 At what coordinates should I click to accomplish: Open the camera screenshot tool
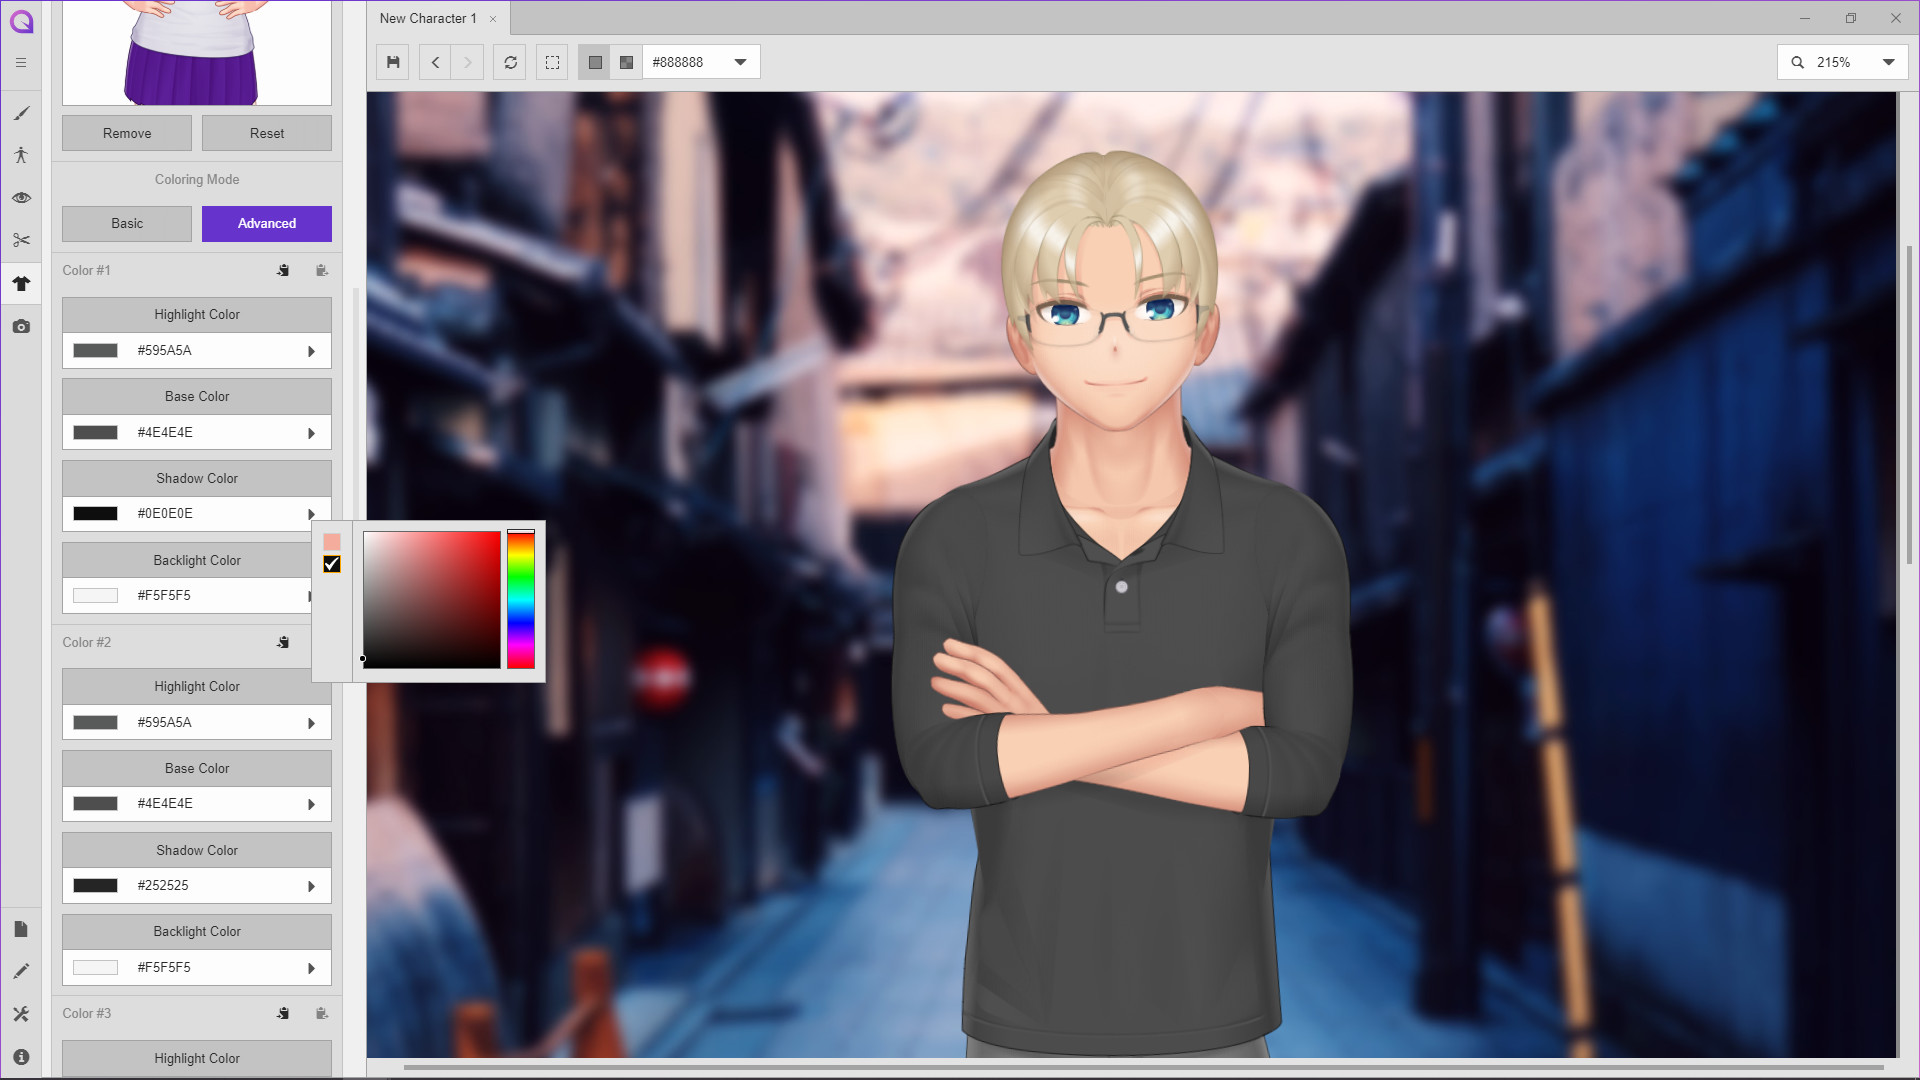coord(21,327)
